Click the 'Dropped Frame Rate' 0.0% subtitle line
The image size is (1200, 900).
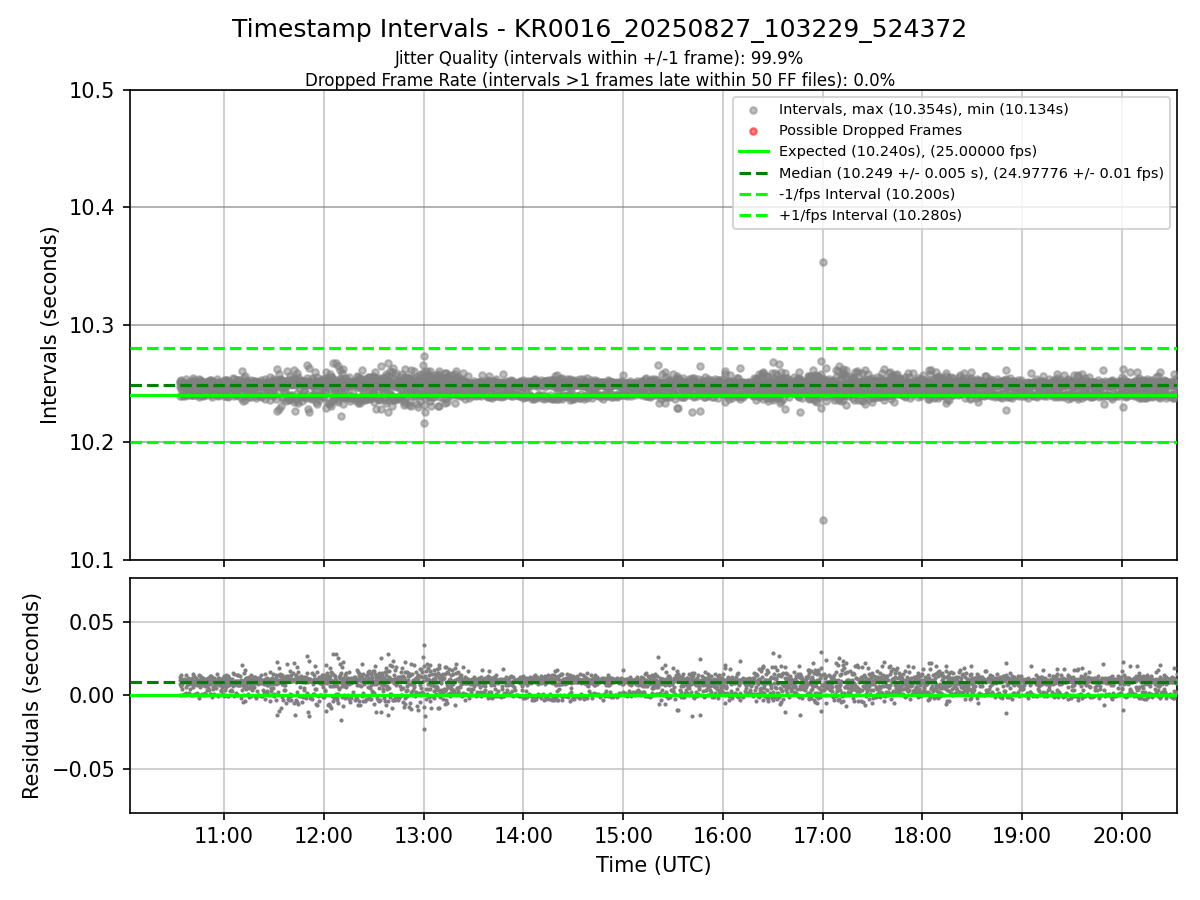click(599, 79)
